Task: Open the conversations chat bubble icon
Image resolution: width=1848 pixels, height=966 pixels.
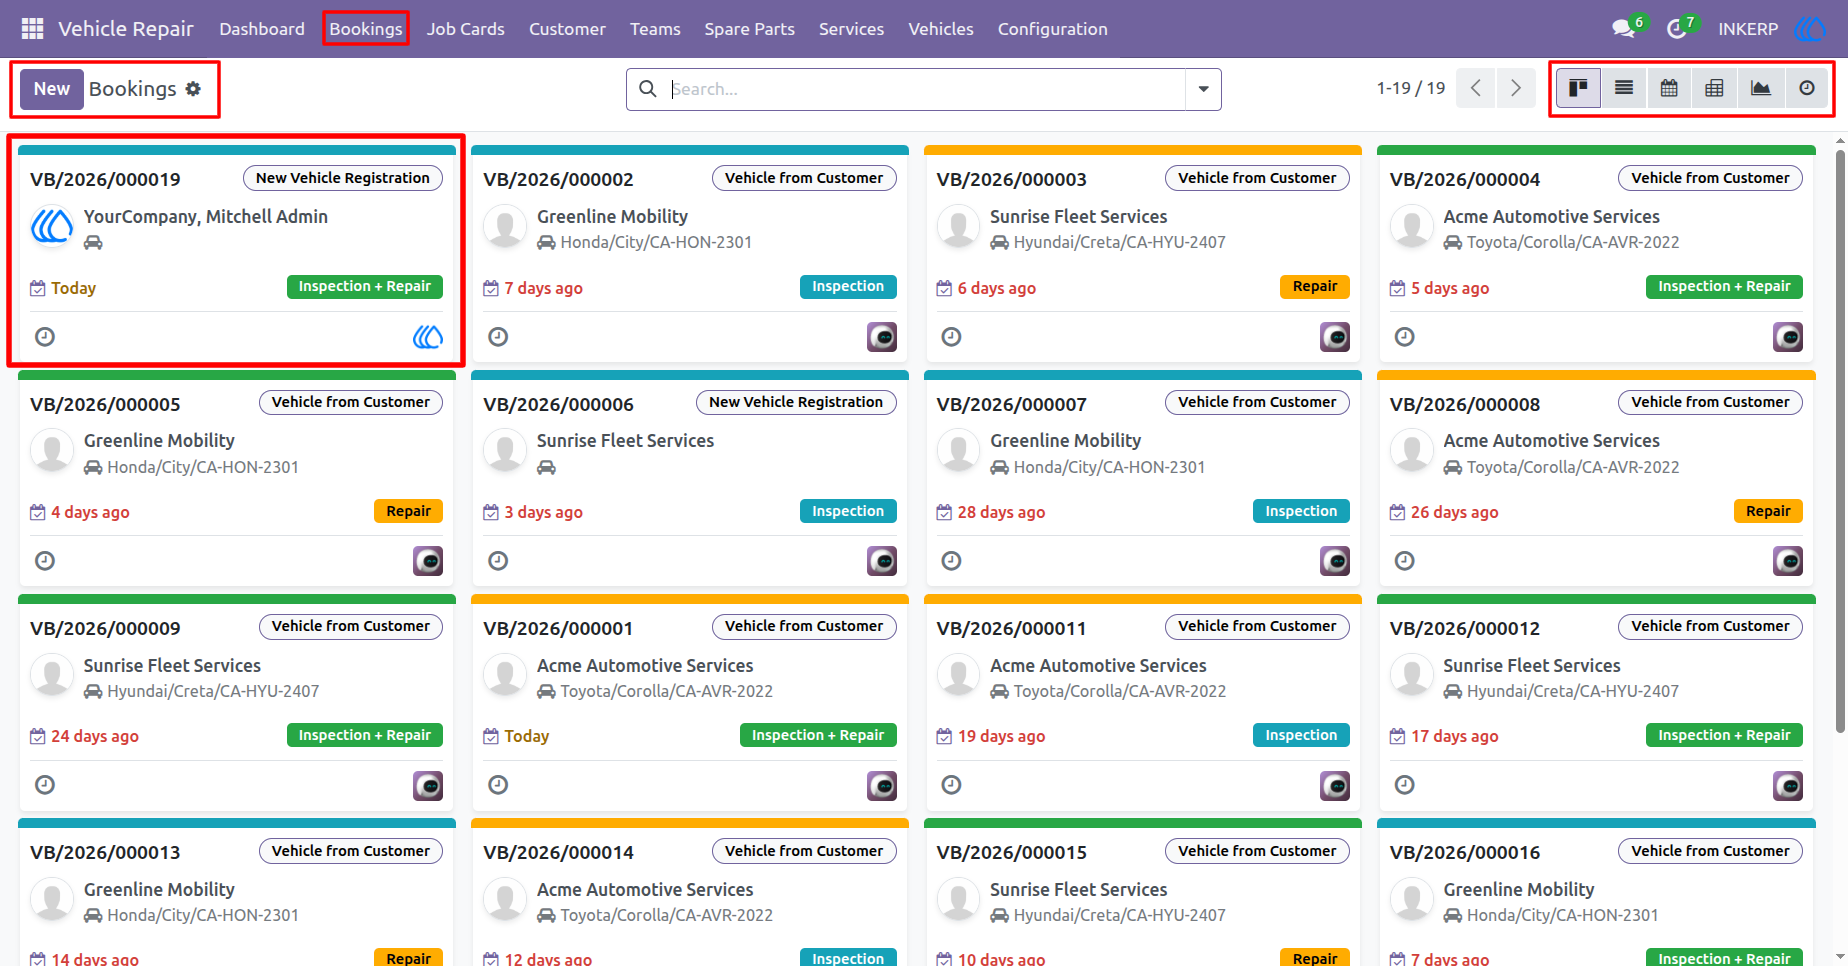Action: pos(1624,29)
